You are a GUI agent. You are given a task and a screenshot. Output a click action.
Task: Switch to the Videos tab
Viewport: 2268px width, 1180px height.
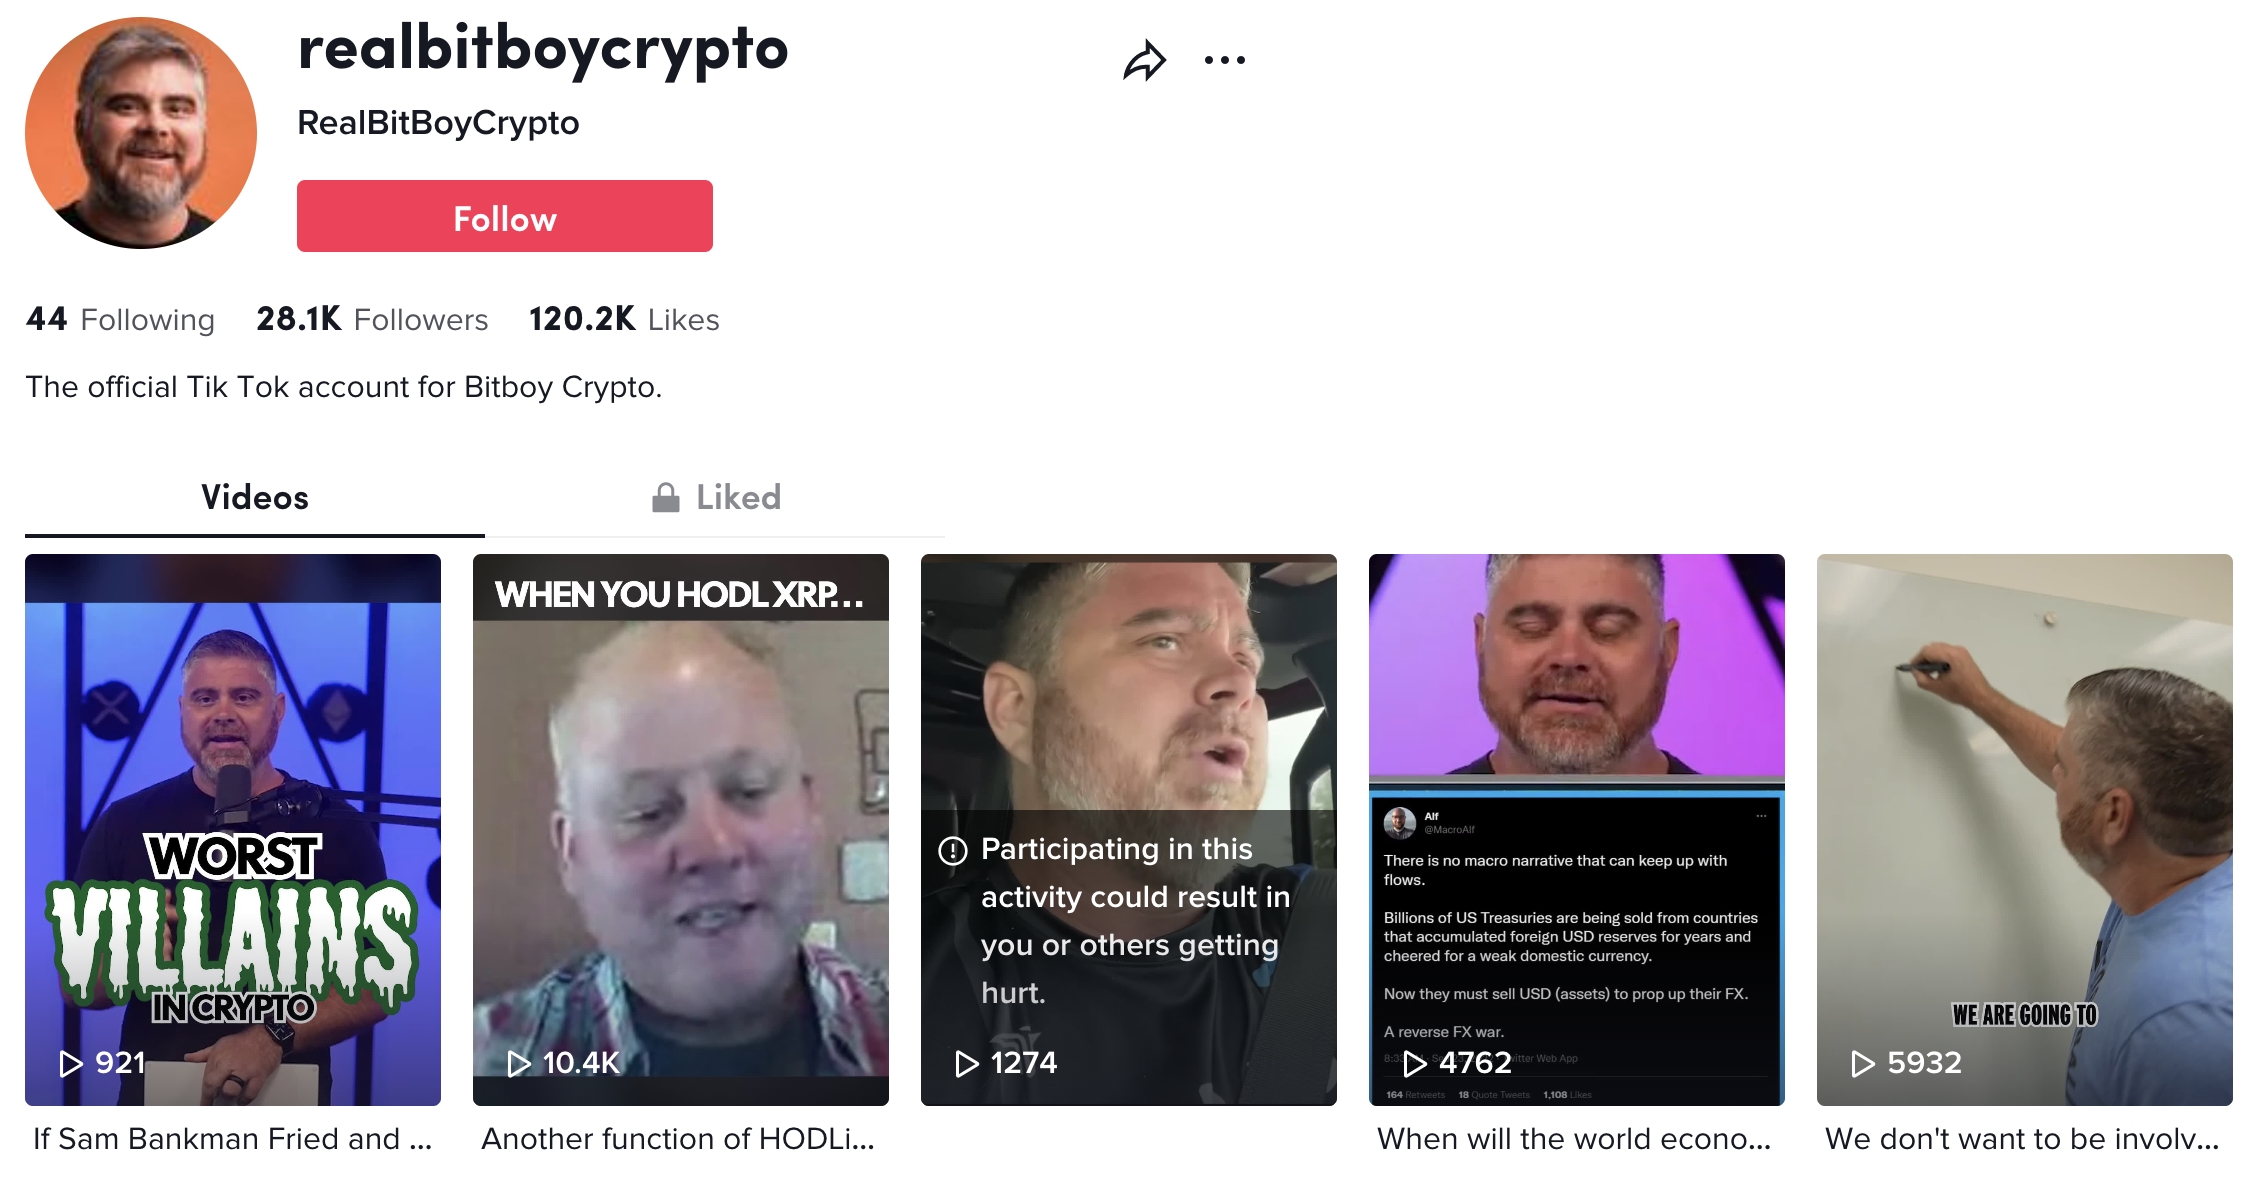(x=255, y=497)
